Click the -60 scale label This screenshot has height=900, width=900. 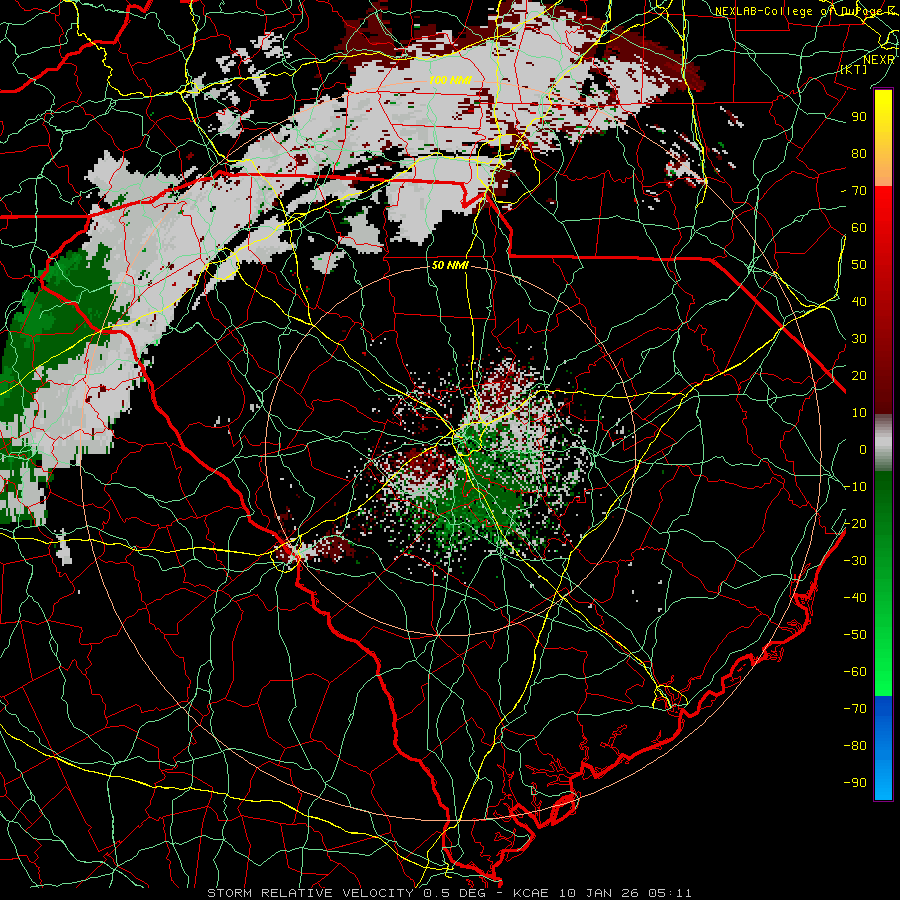click(855, 672)
